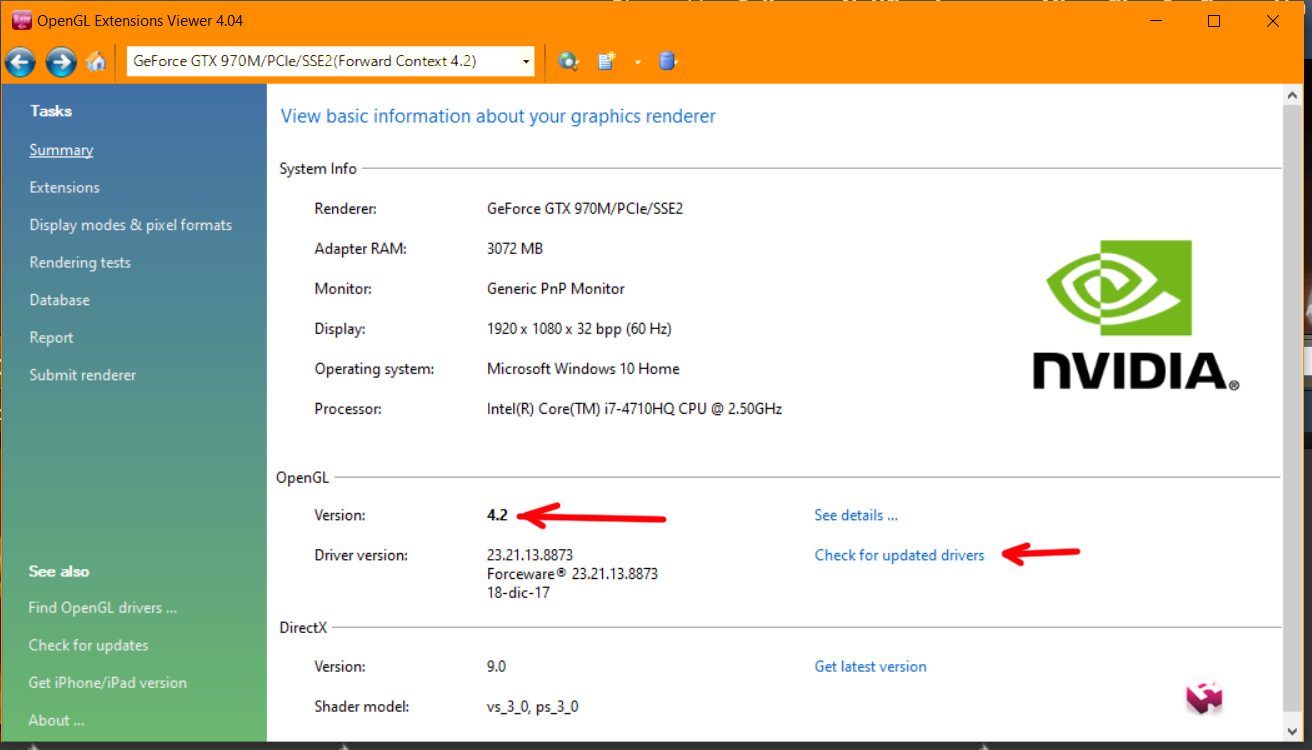
Task: Open Report in the Tasks sidebar
Action: tap(51, 338)
